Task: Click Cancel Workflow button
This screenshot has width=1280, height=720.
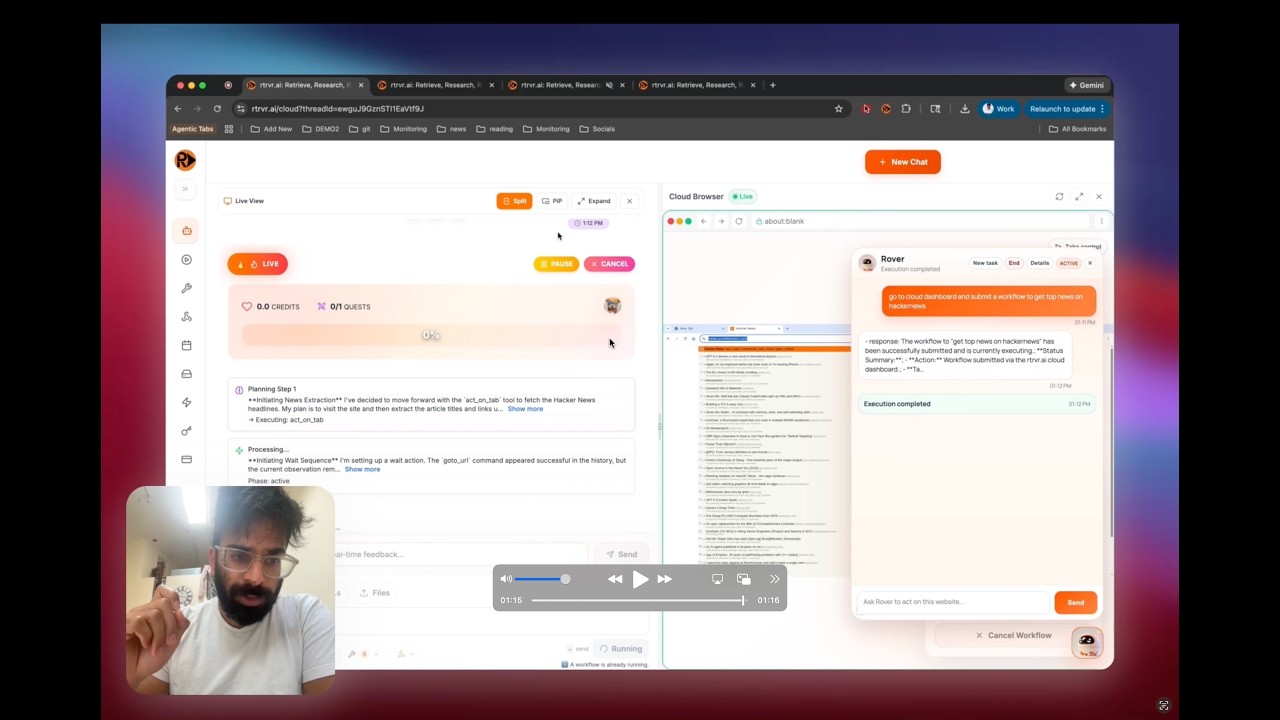Action: pyautogui.click(x=1013, y=635)
